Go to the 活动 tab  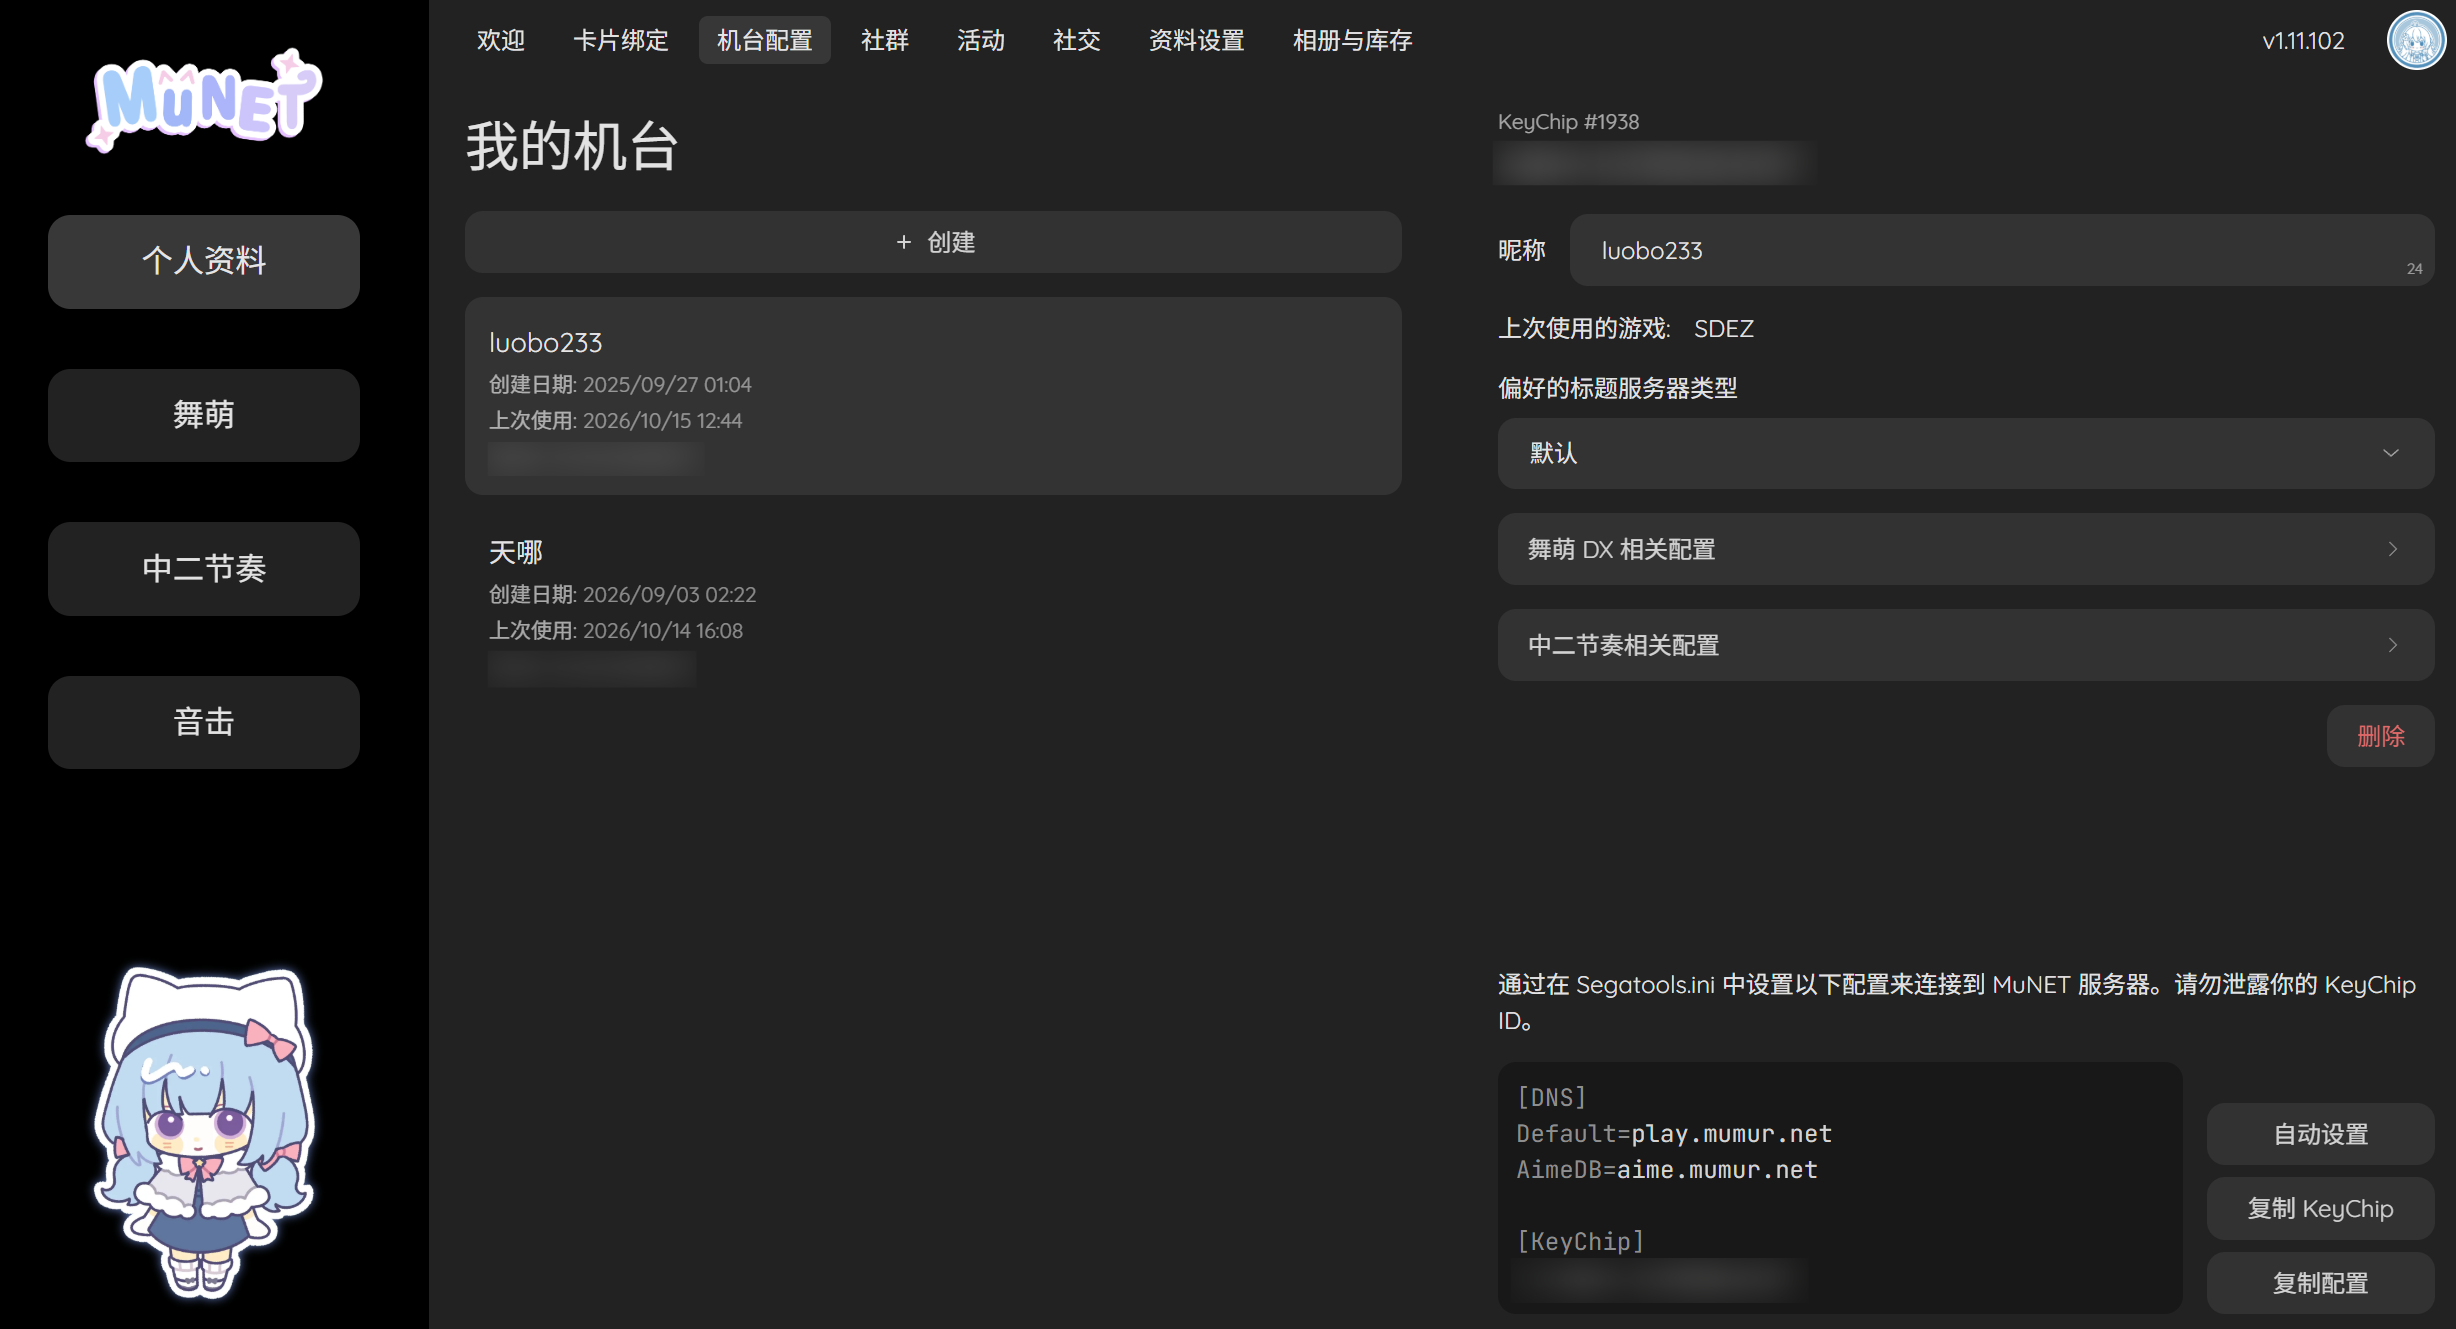click(981, 40)
